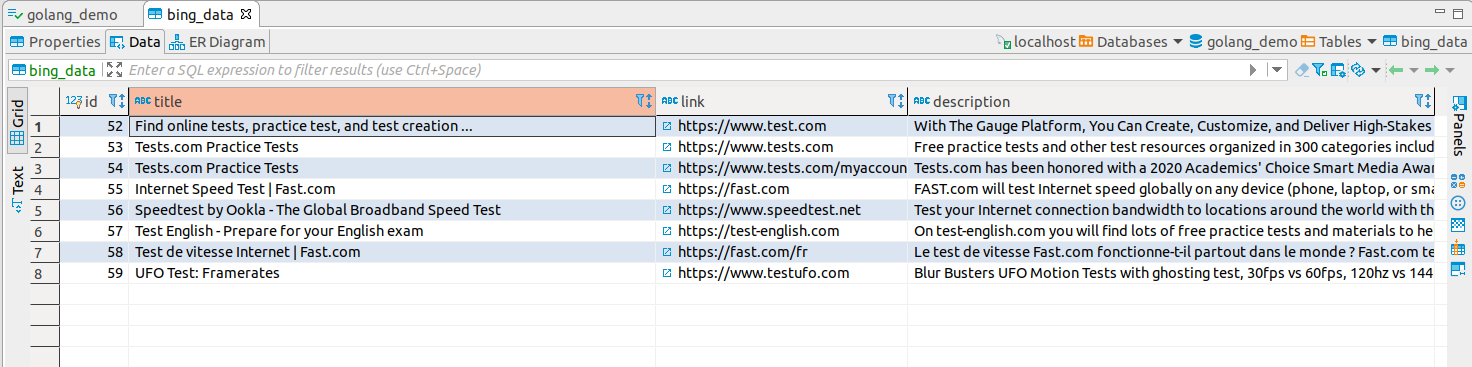This screenshot has height=367, width=1472.
Task: Click the bing_data label in filter bar
Action: (x=54, y=70)
